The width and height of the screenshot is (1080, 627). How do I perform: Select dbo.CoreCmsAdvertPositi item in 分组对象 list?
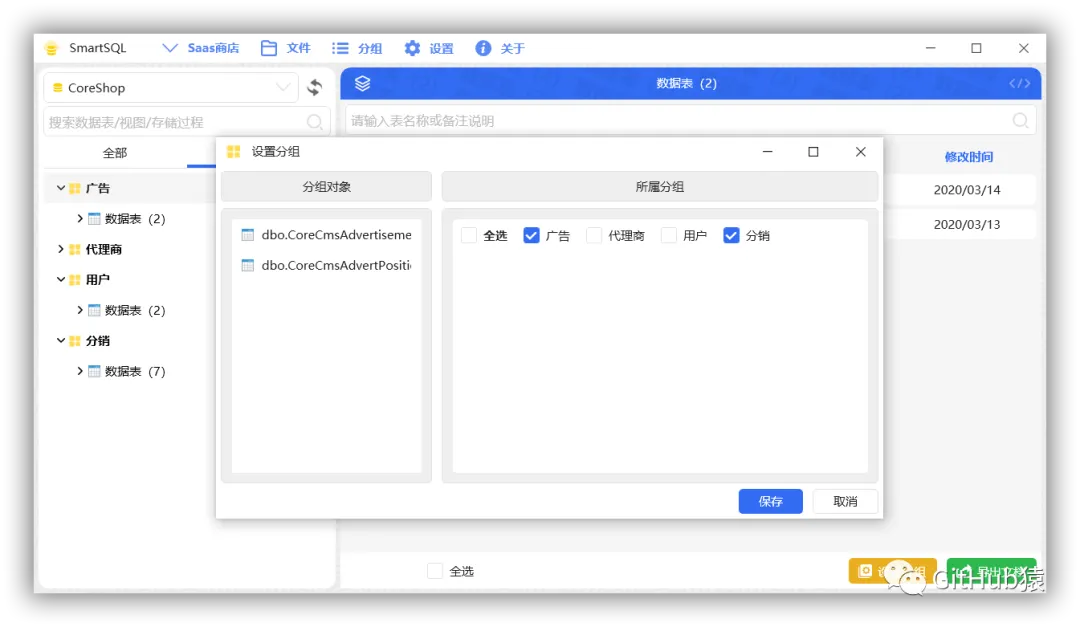pos(326,265)
